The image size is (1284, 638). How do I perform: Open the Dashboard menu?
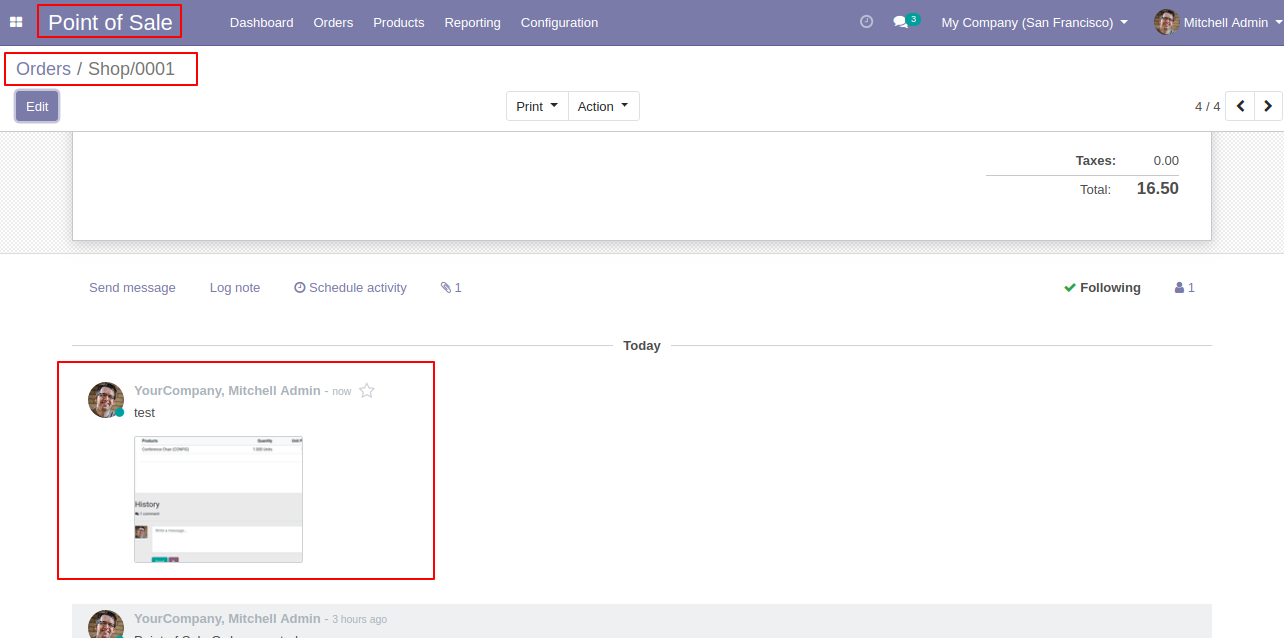262,22
